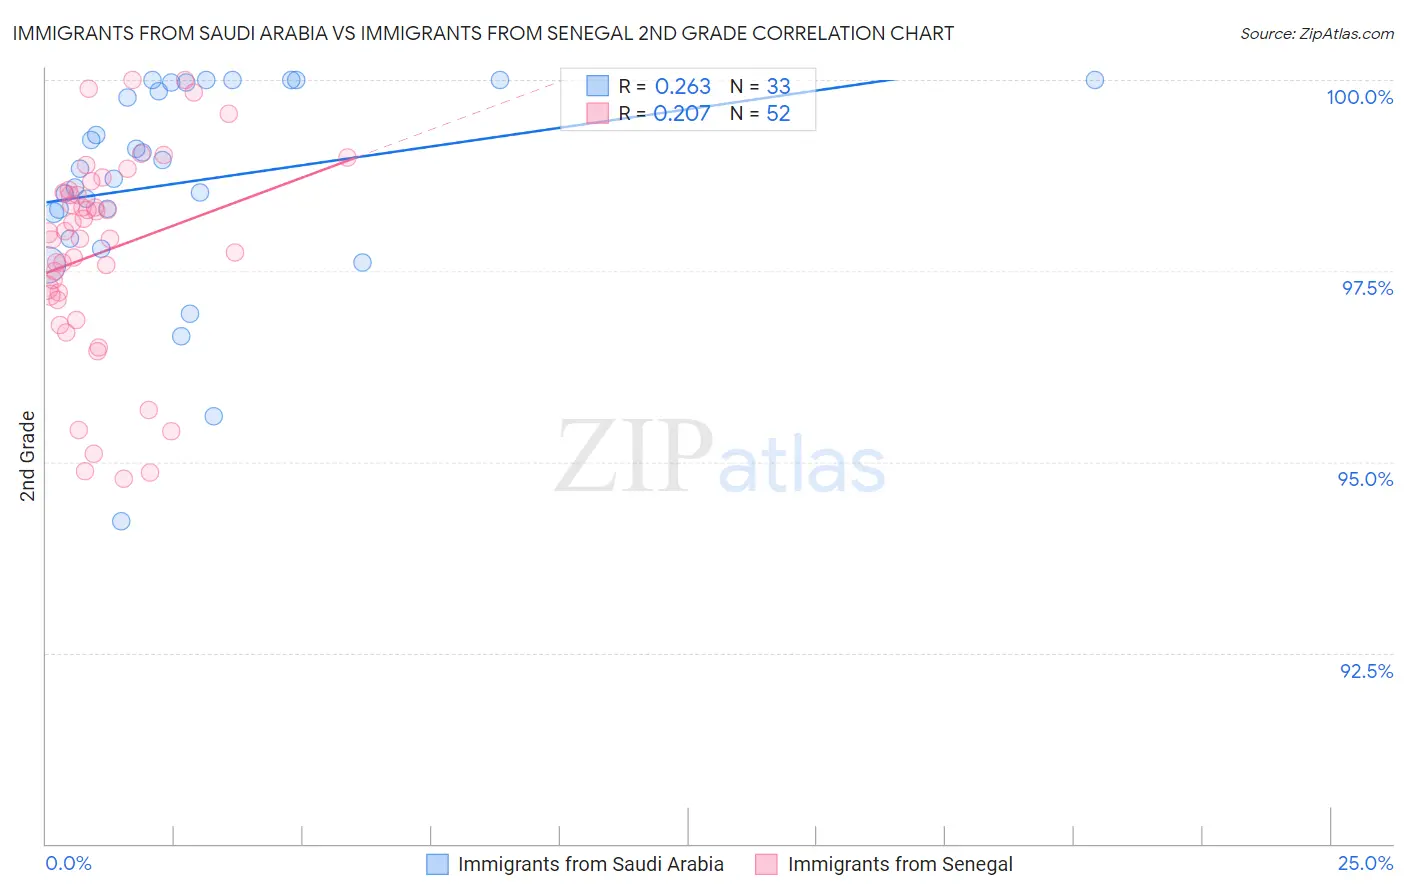Click the pink swatch beside R = 0.207
Image resolution: width=1406 pixels, height=892 pixels.
point(597,113)
